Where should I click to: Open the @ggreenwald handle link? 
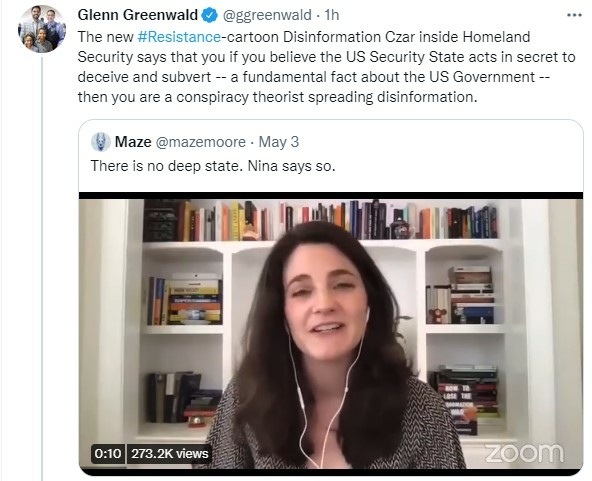(267, 15)
